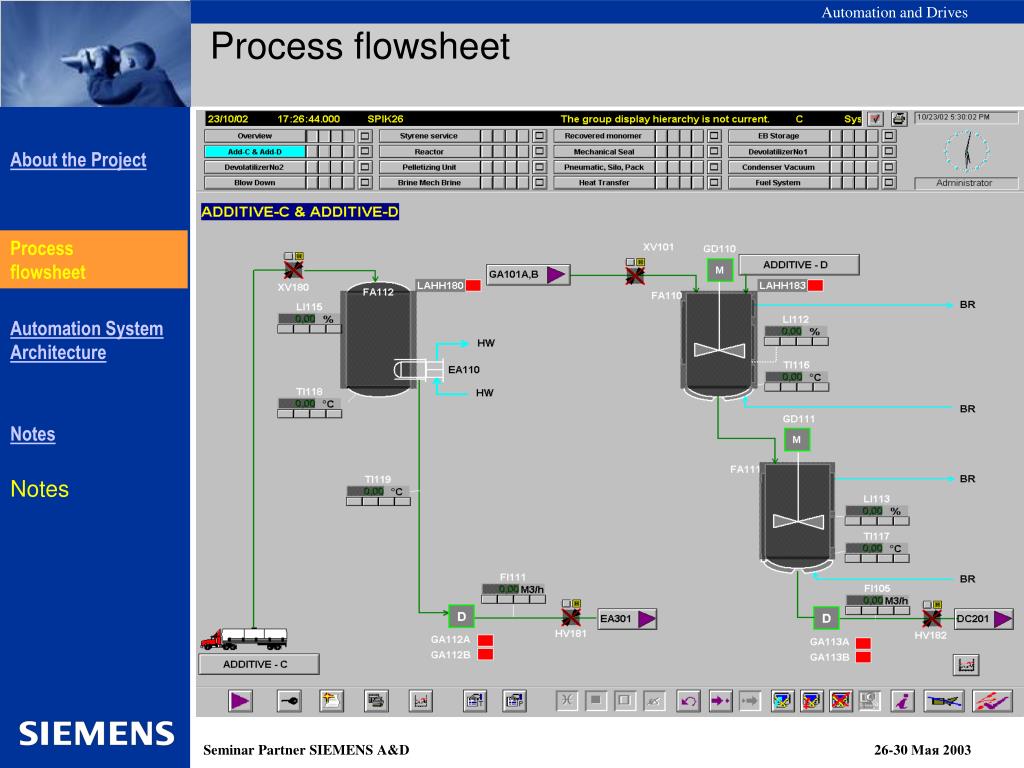Click the red-crossed screen toolbar icon
Screen dimensions: 1024x768
coord(841,701)
